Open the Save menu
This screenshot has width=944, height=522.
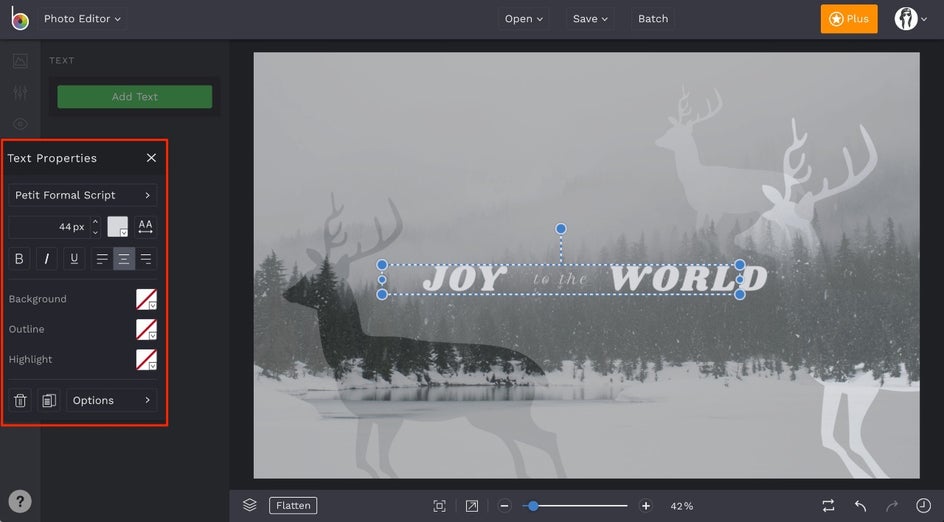pyautogui.click(x=590, y=19)
